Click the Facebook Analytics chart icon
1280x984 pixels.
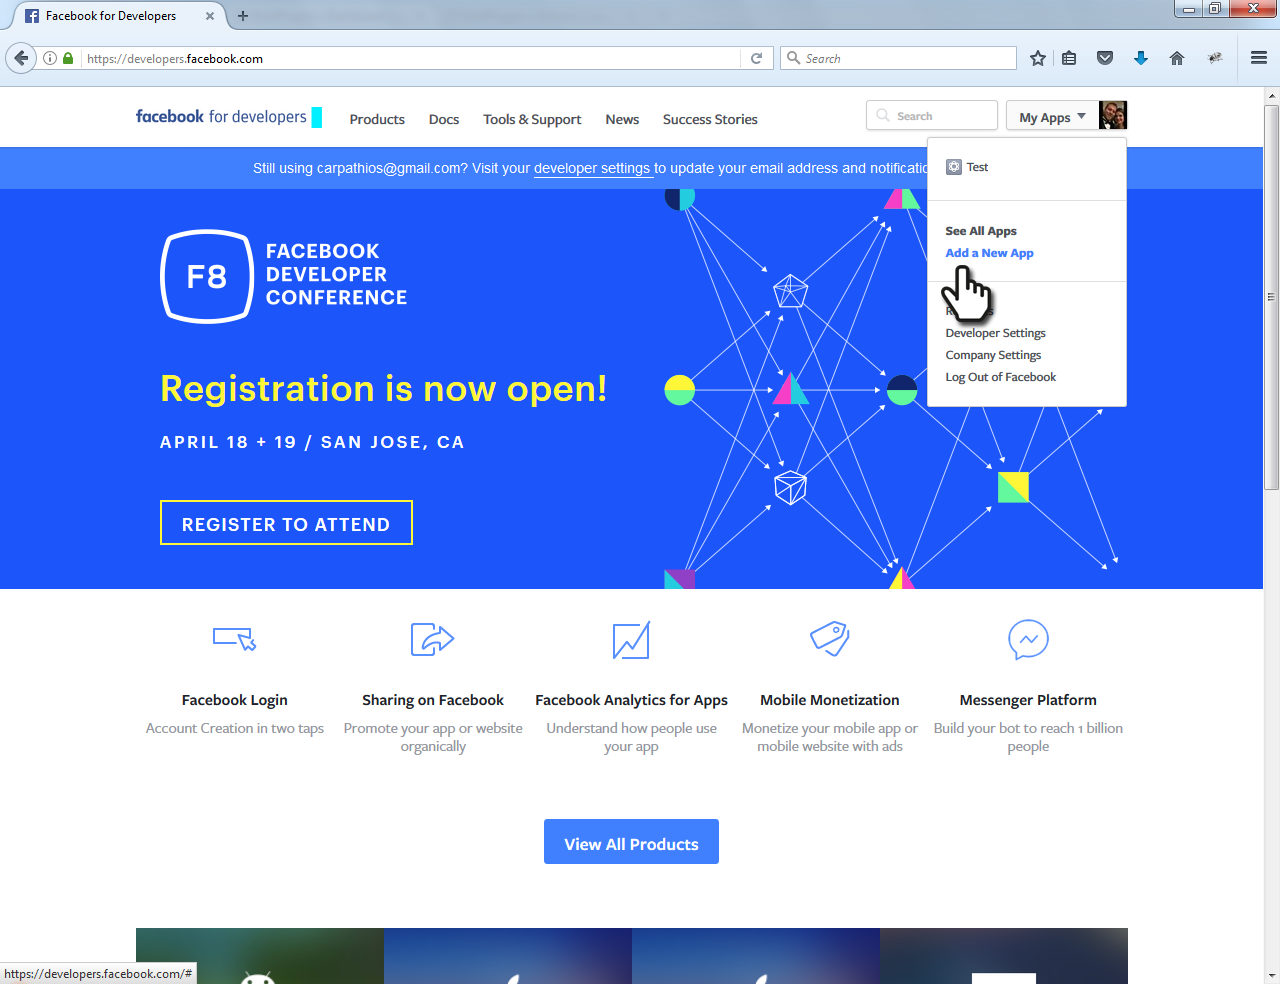coord(631,640)
